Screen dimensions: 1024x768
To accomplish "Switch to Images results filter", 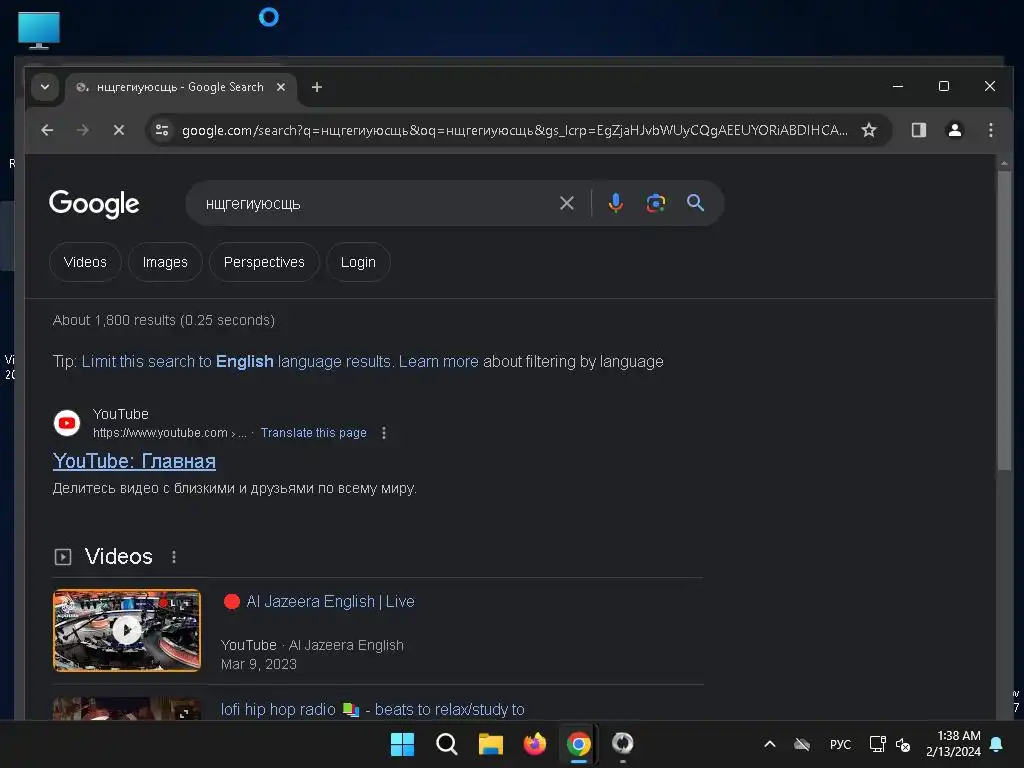I will (x=165, y=262).
